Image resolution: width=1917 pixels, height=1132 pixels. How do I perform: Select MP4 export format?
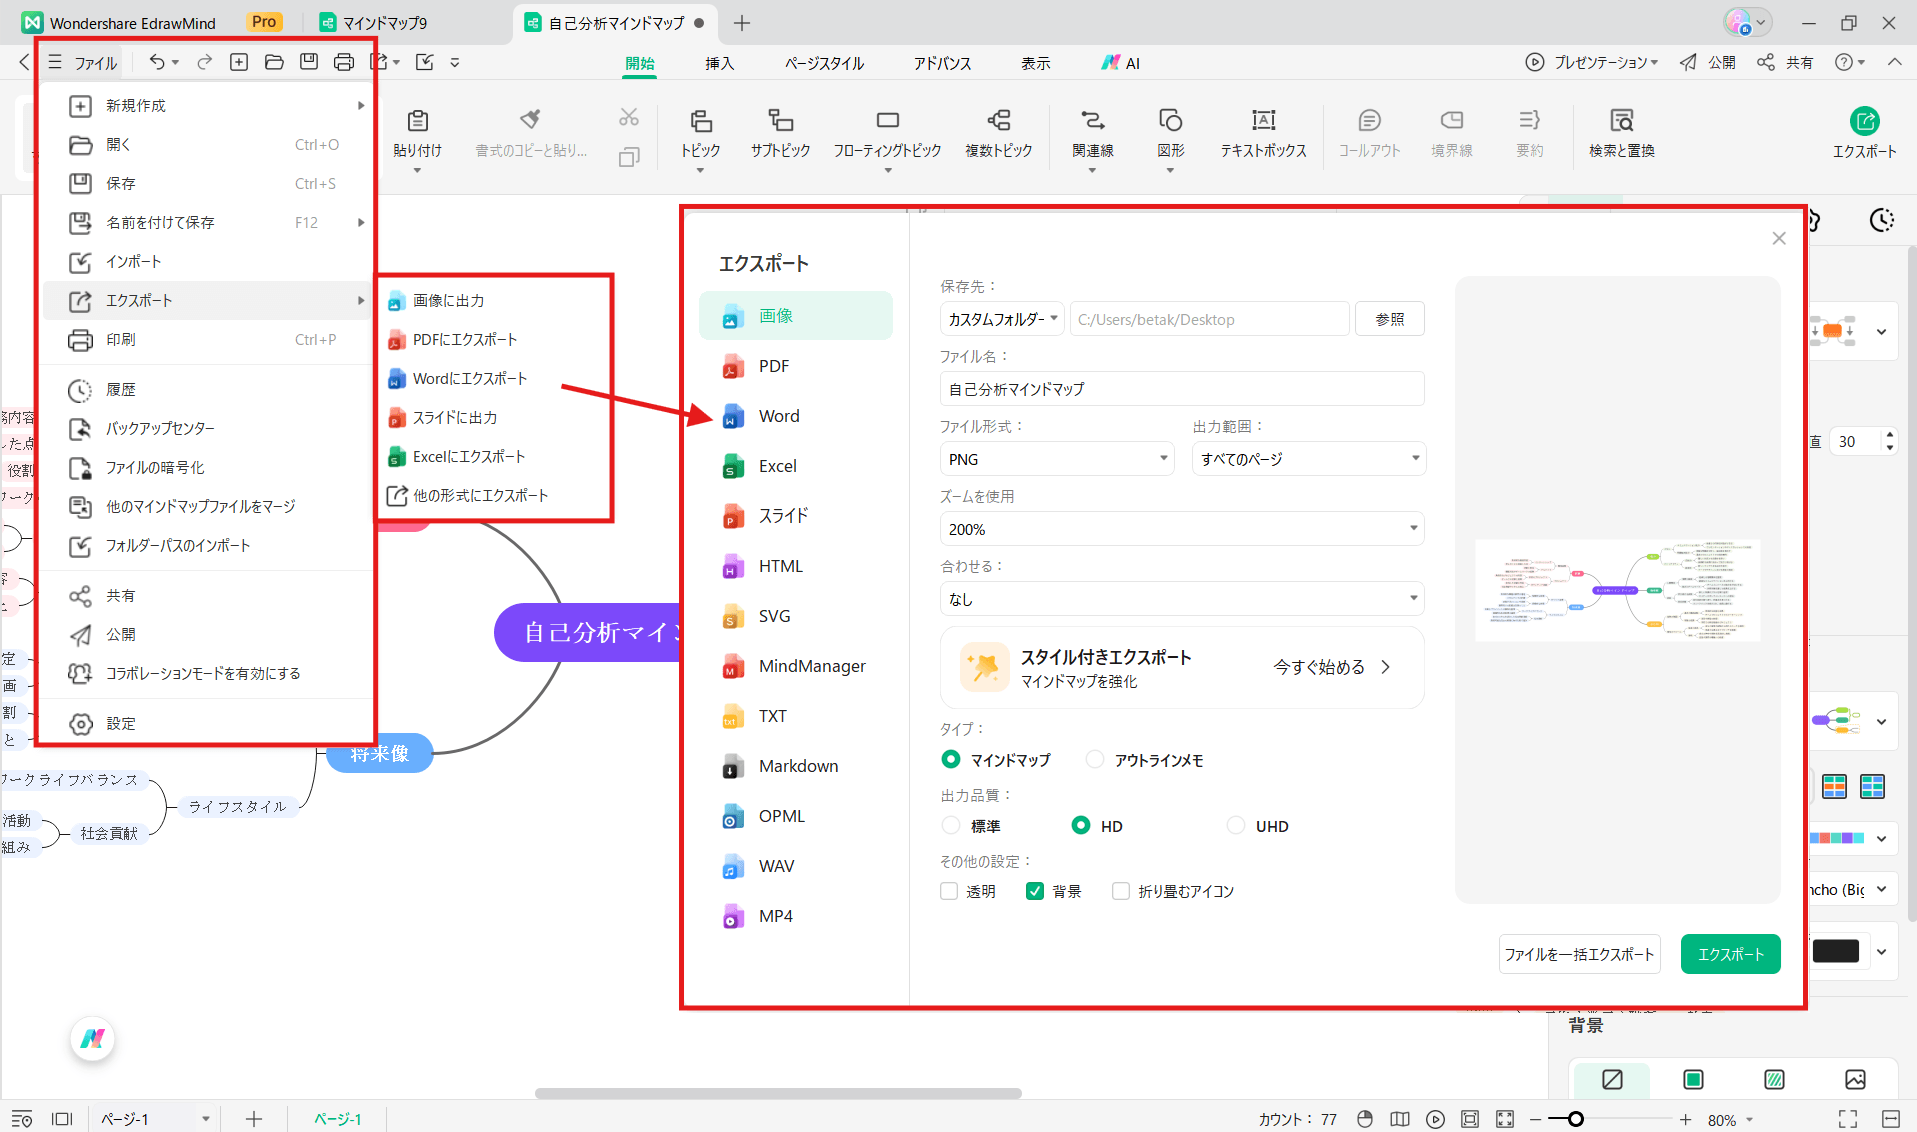[x=796, y=916]
